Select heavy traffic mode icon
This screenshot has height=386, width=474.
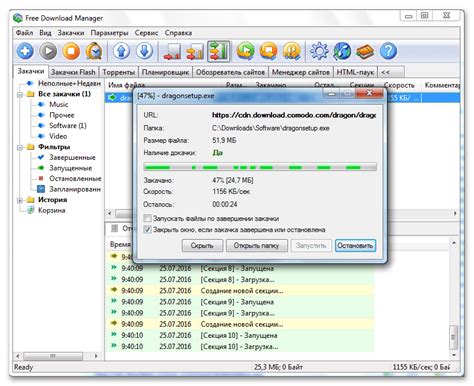pyautogui.click(x=218, y=52)
